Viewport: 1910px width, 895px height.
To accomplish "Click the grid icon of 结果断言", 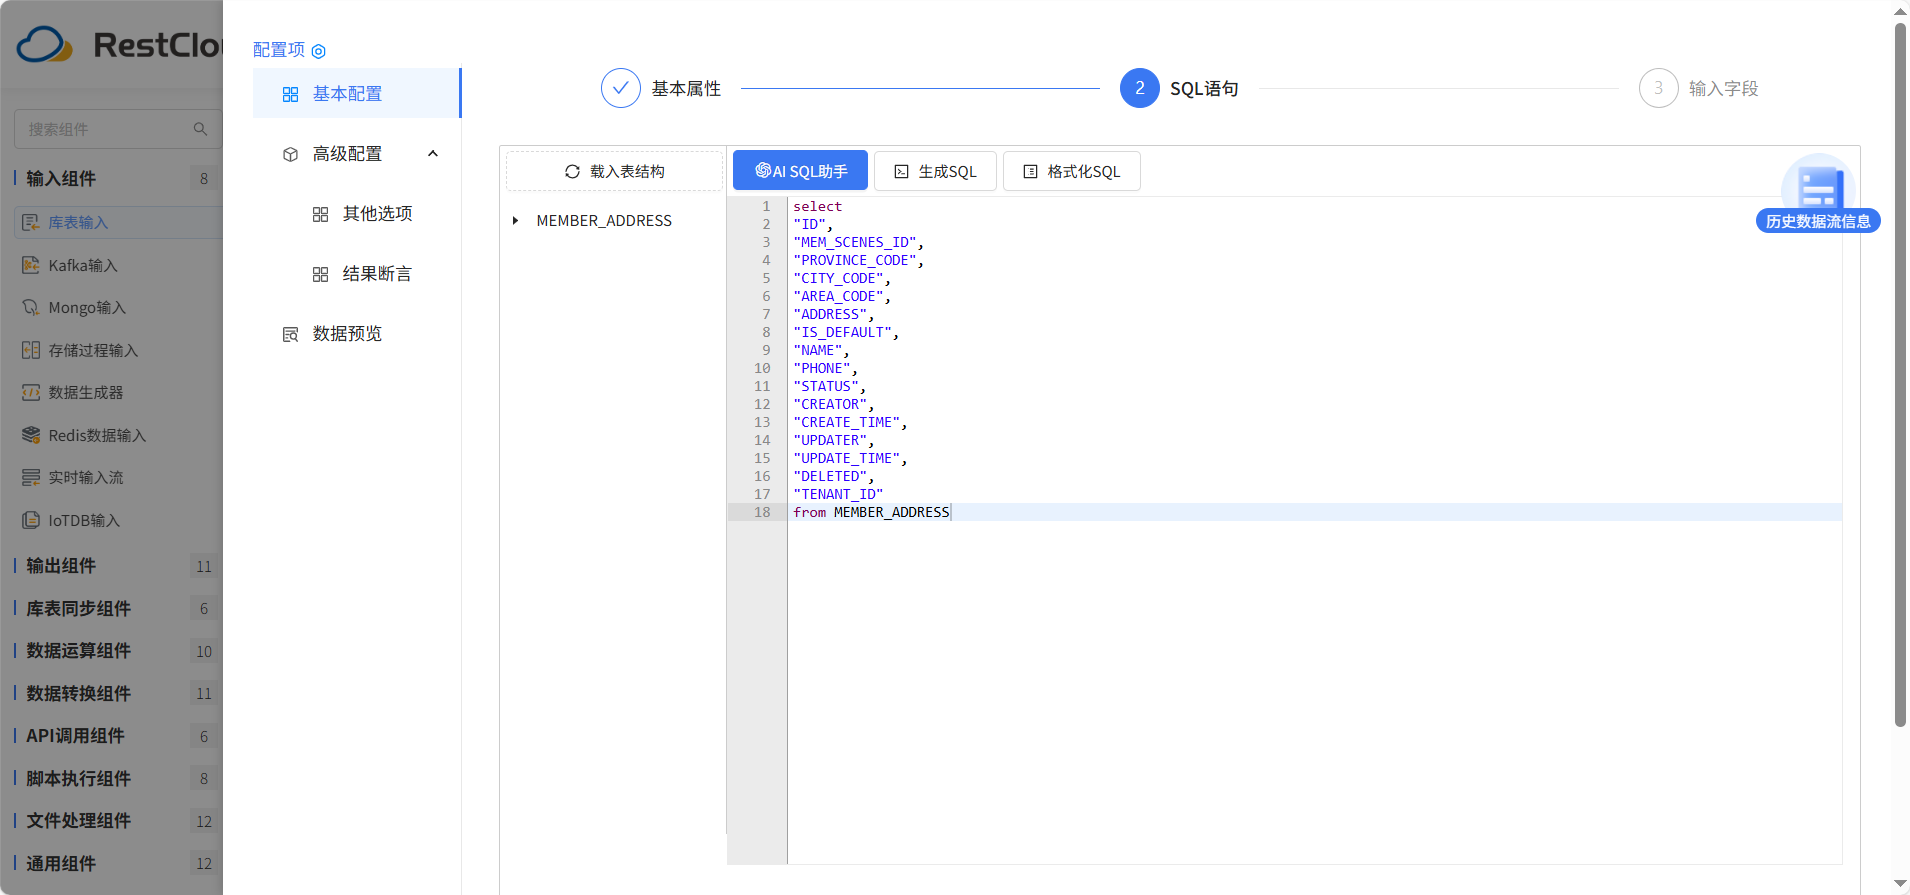I will 320,274.
